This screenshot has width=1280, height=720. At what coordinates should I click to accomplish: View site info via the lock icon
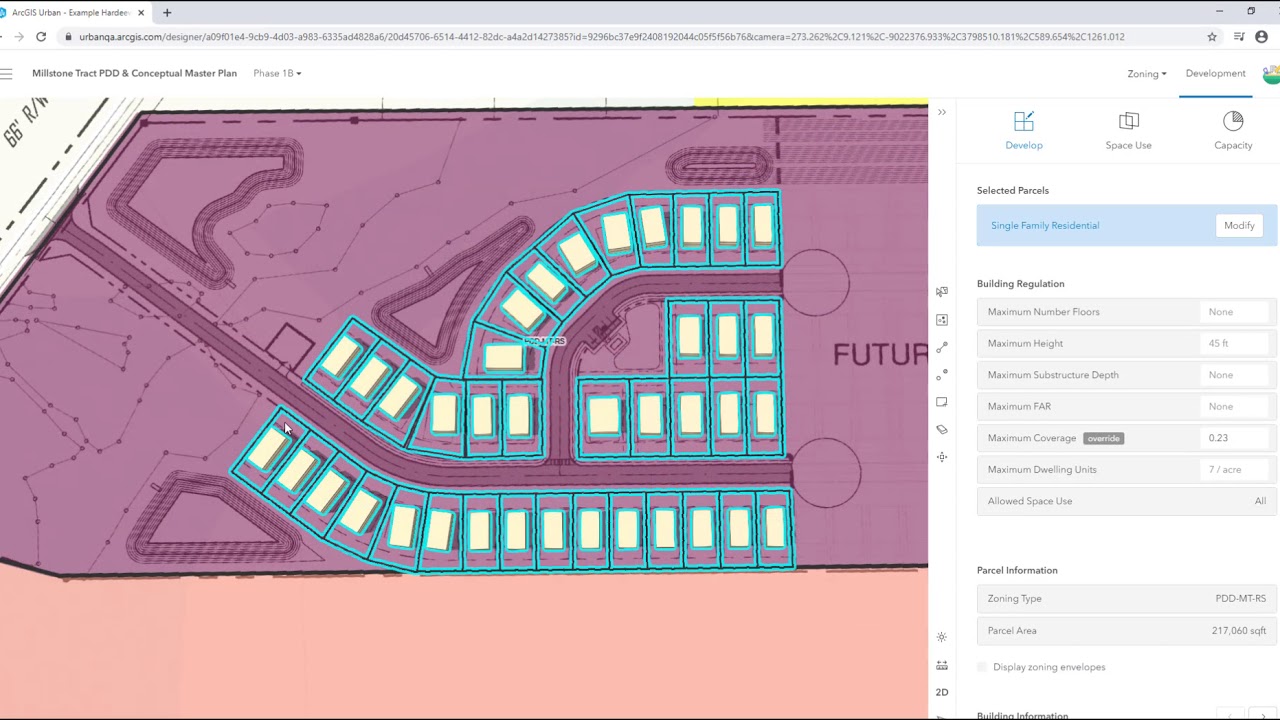coord(67,37)
